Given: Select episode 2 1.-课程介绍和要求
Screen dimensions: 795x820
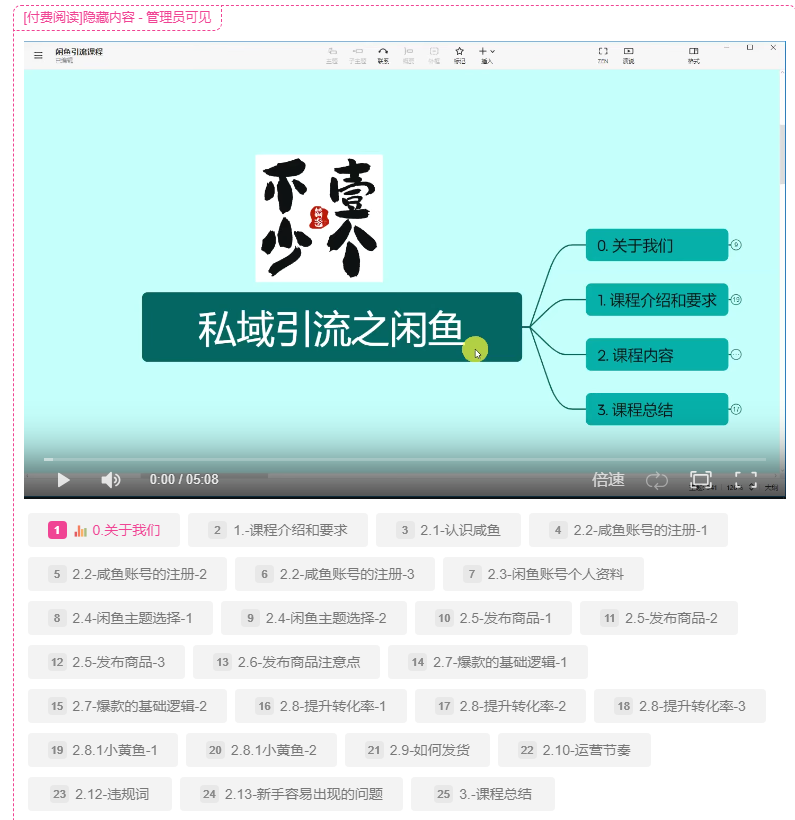Looking at the screenshot, I should [278, 530].
